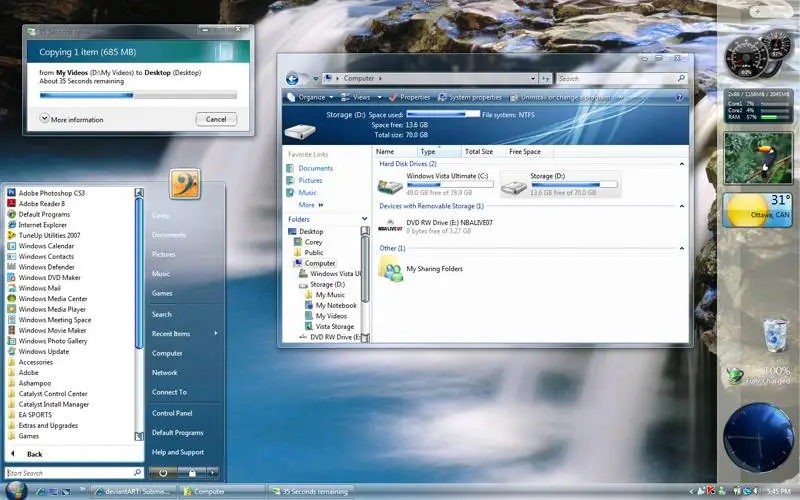
Task: Click the Start menu lock button
Action: tap(192, 473)
